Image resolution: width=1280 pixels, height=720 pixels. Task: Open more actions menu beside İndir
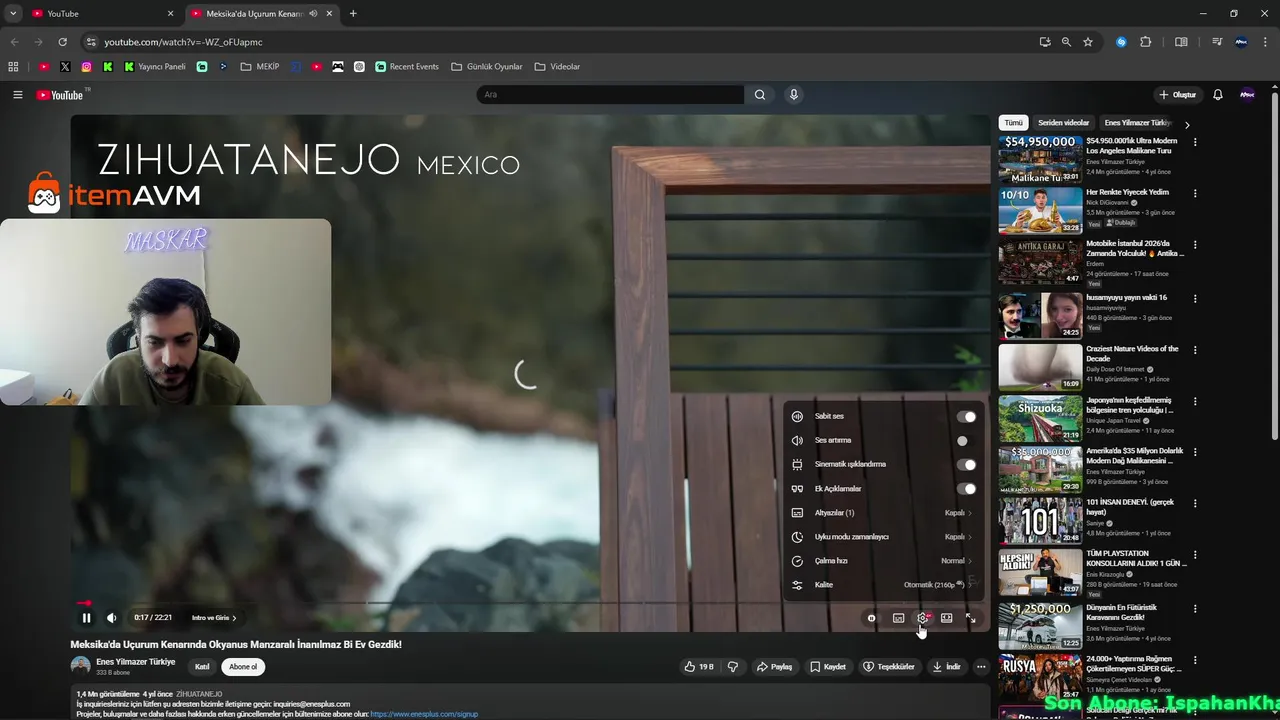(x=981, y=667)
